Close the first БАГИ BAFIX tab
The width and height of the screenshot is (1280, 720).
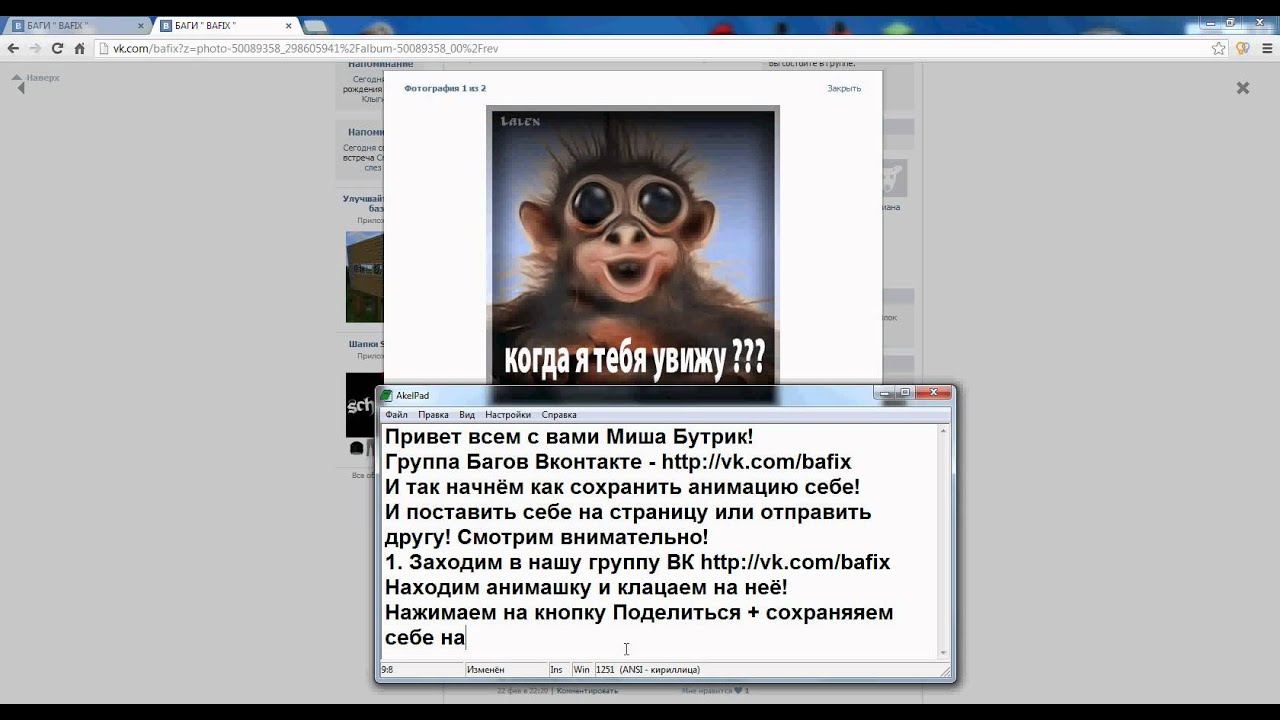pyautogui.click(x=141, y=26)
